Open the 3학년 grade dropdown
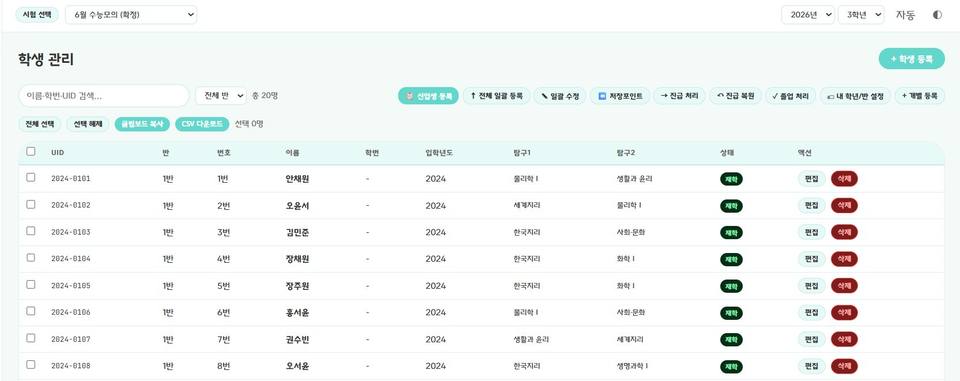The height and width of the screenshot is (381, 960). 861,15
